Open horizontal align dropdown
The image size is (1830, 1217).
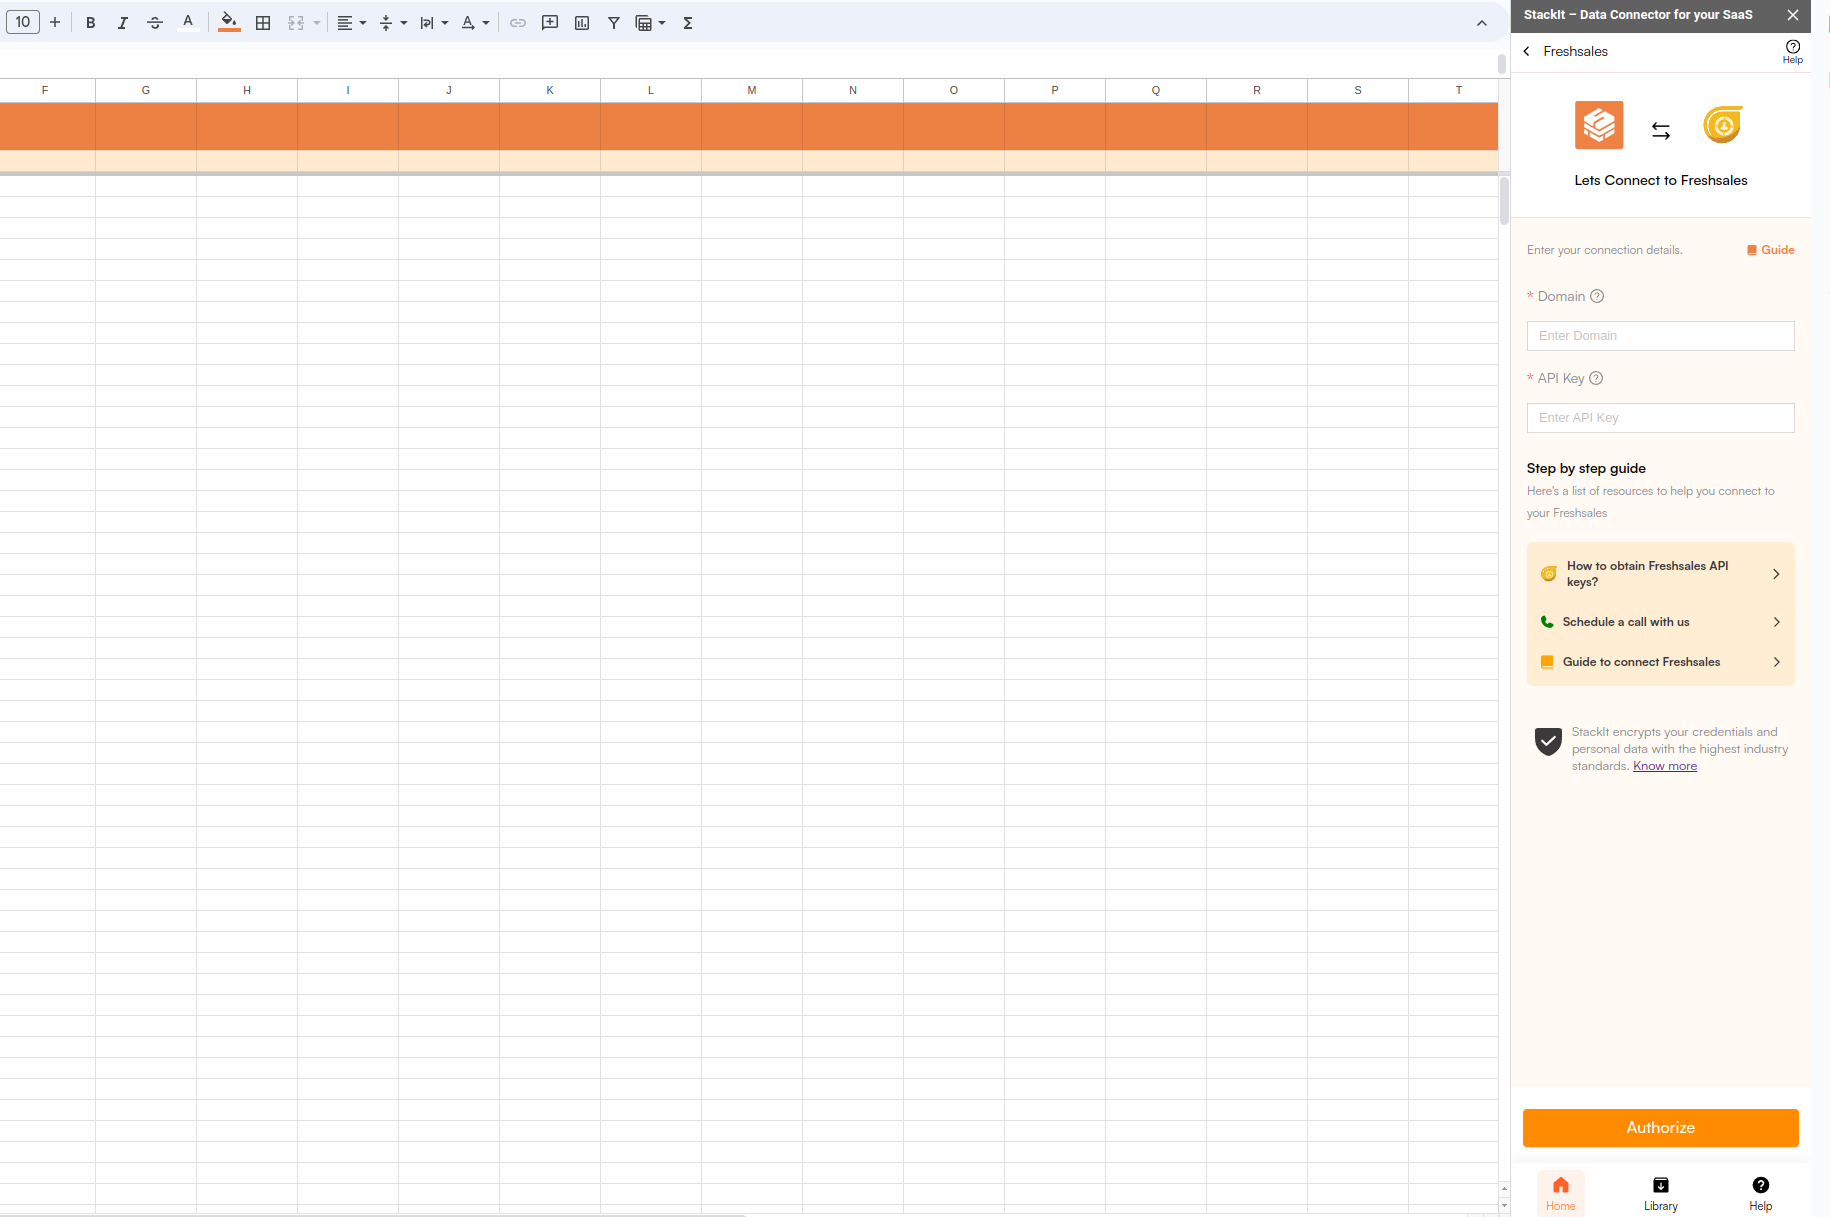(x=351, y=23)
